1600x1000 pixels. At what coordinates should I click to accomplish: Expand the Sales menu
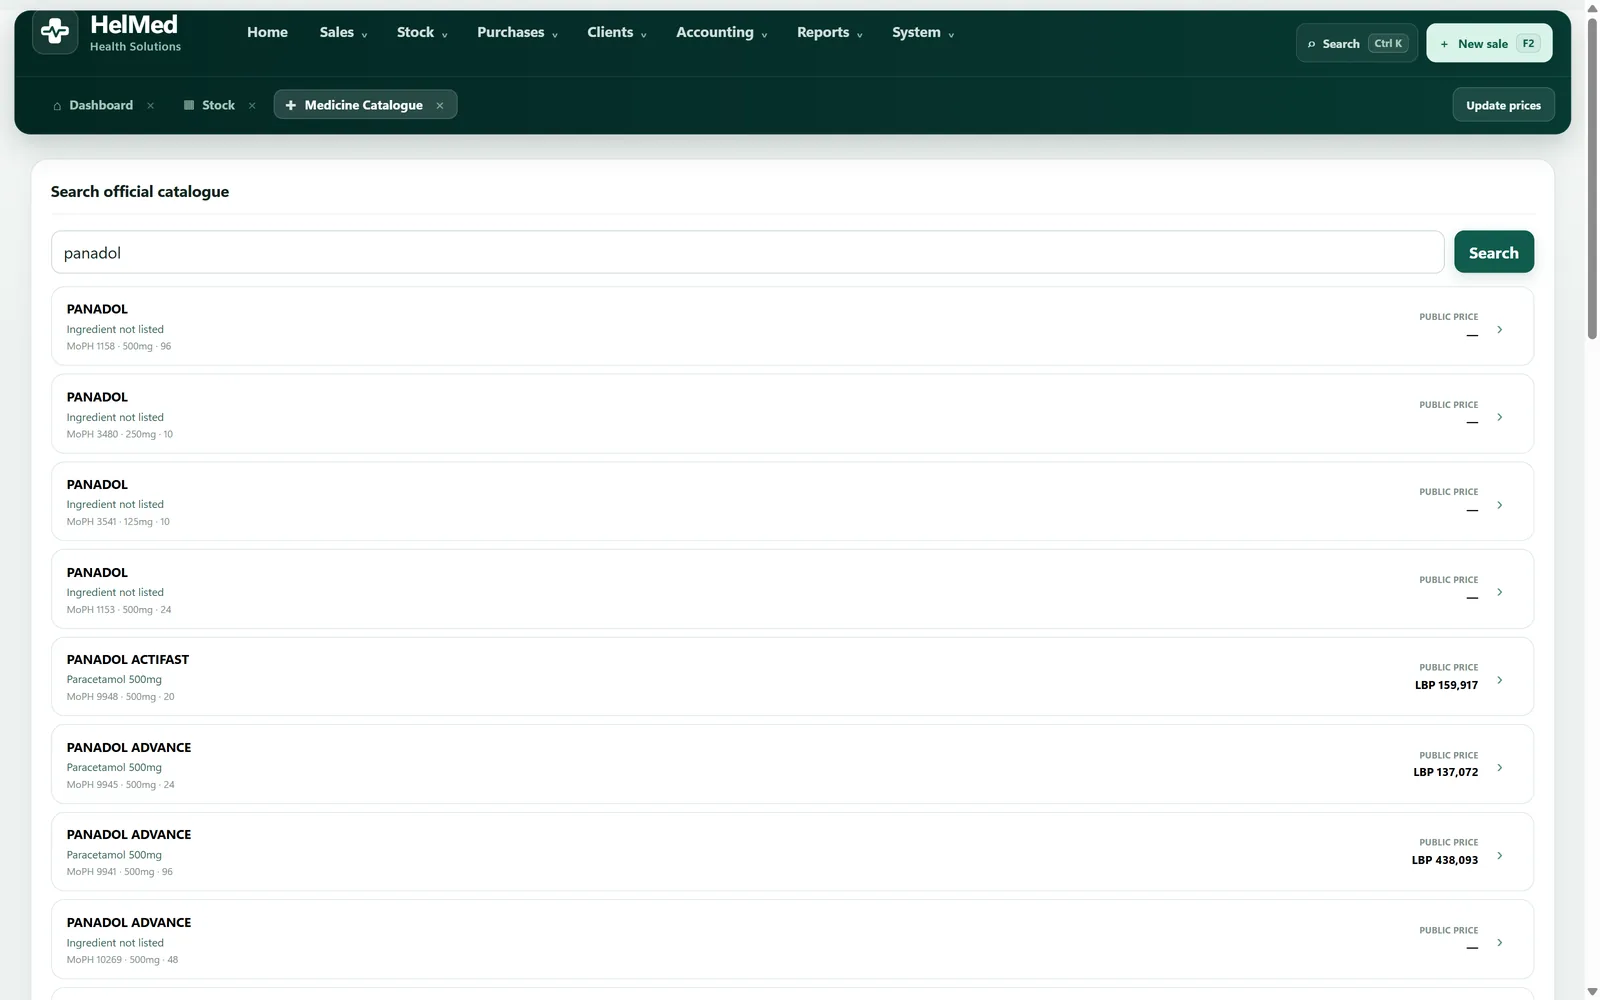point(343,32)
